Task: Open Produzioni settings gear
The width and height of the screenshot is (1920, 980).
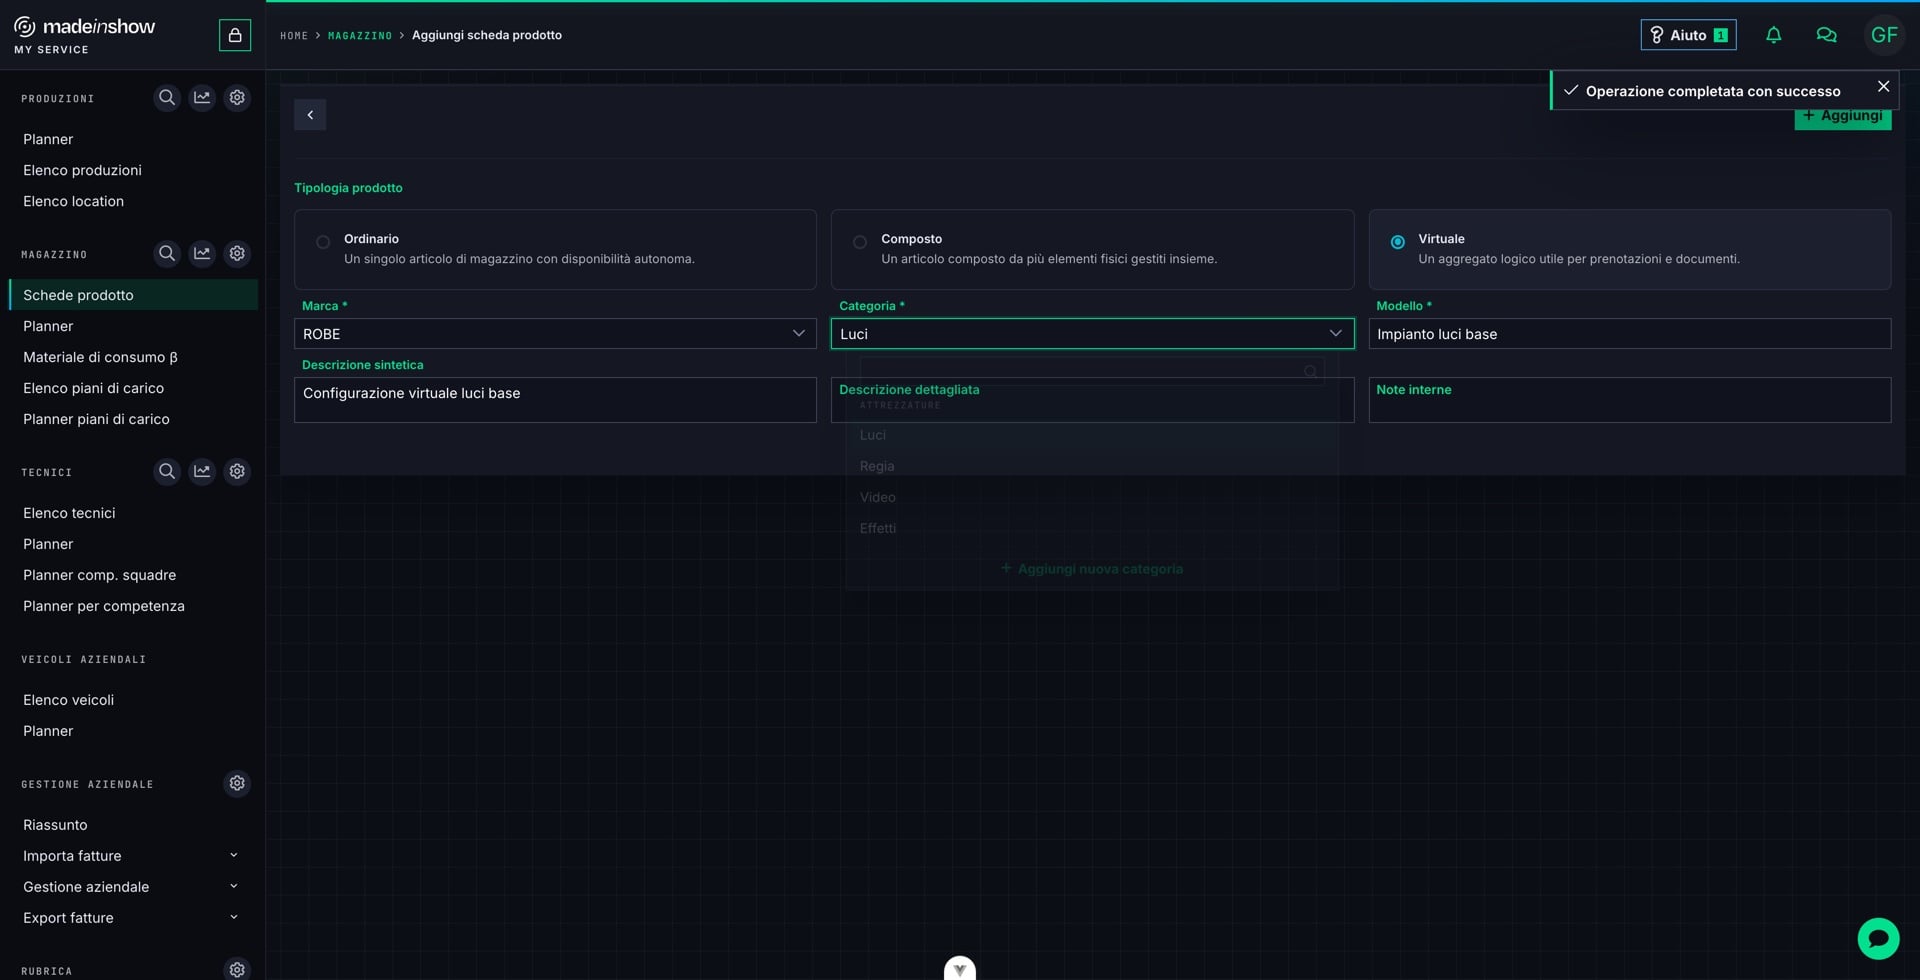Action: click(237, 98)
